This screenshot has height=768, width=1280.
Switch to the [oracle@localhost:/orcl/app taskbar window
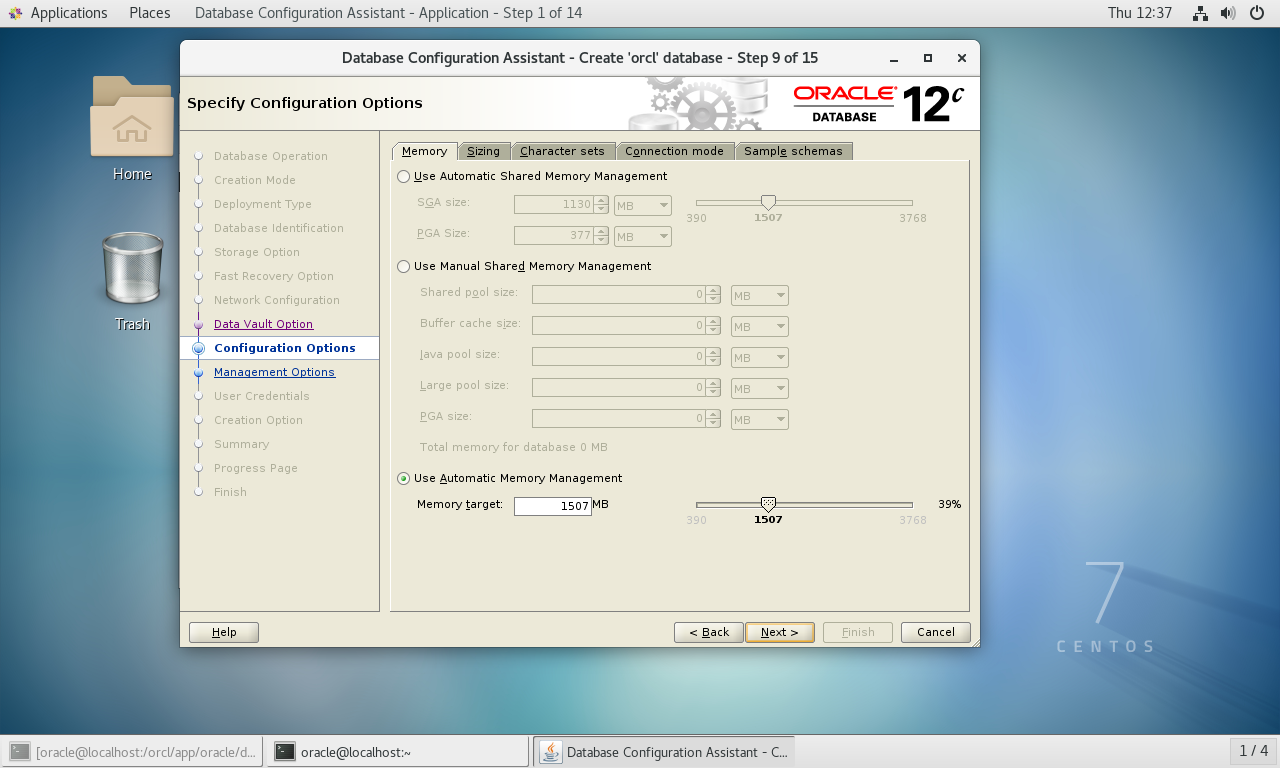[134, 752]
